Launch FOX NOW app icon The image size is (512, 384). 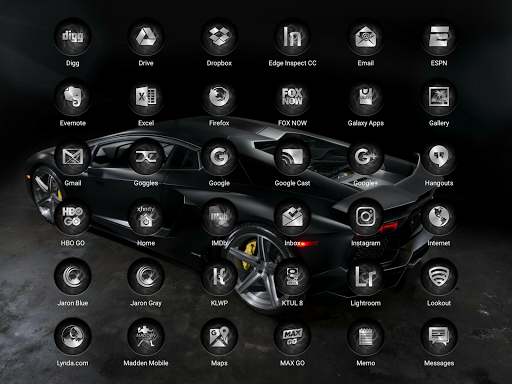click(292, 97)
